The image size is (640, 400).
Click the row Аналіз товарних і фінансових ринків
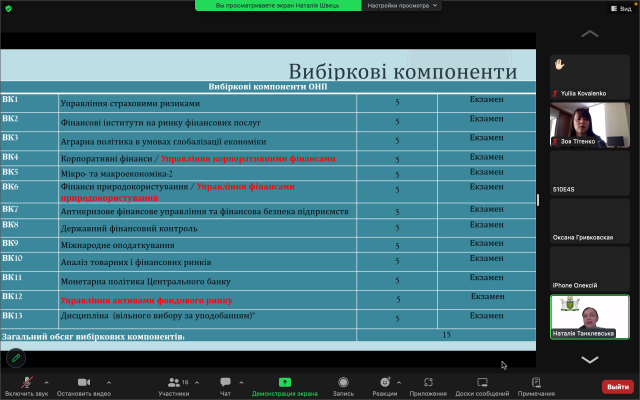268,262
